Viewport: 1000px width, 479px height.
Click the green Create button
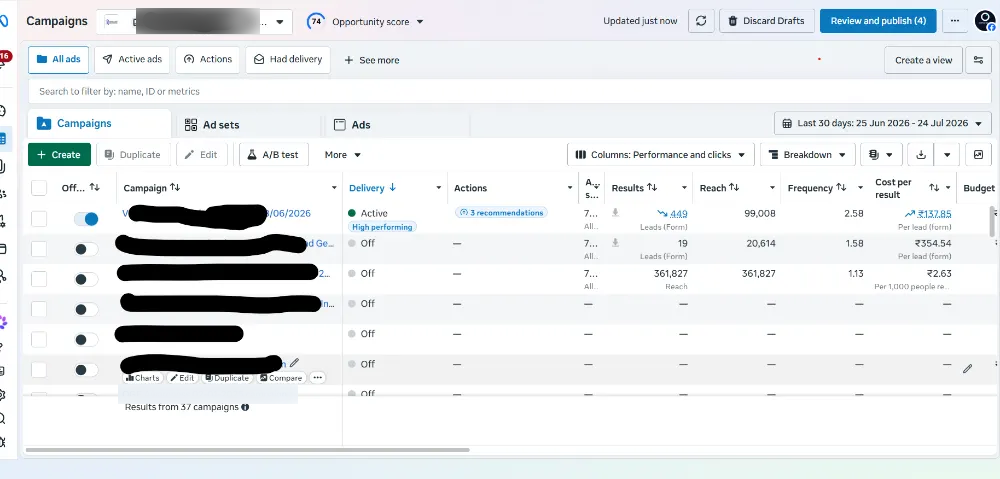(59, 154)
